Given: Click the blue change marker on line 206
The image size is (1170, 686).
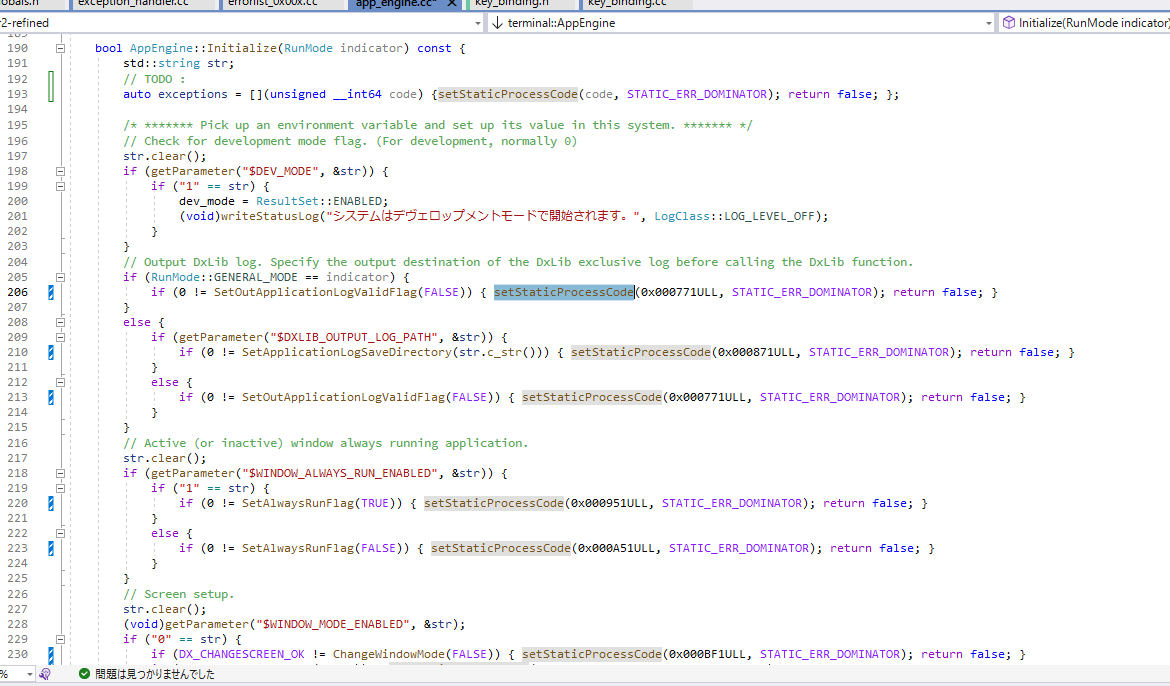Looking at the screenshot, I should click(51, 293).
